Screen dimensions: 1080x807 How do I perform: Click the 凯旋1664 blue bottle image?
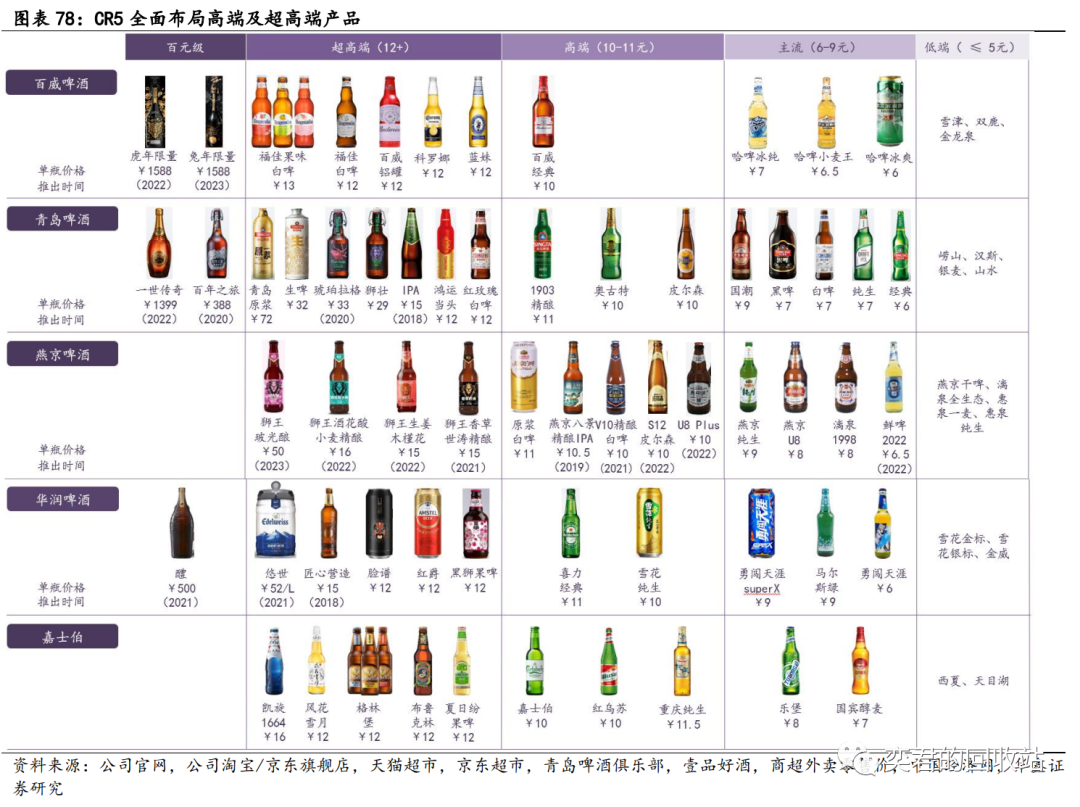pyautogui.click(x=273, y=661)
